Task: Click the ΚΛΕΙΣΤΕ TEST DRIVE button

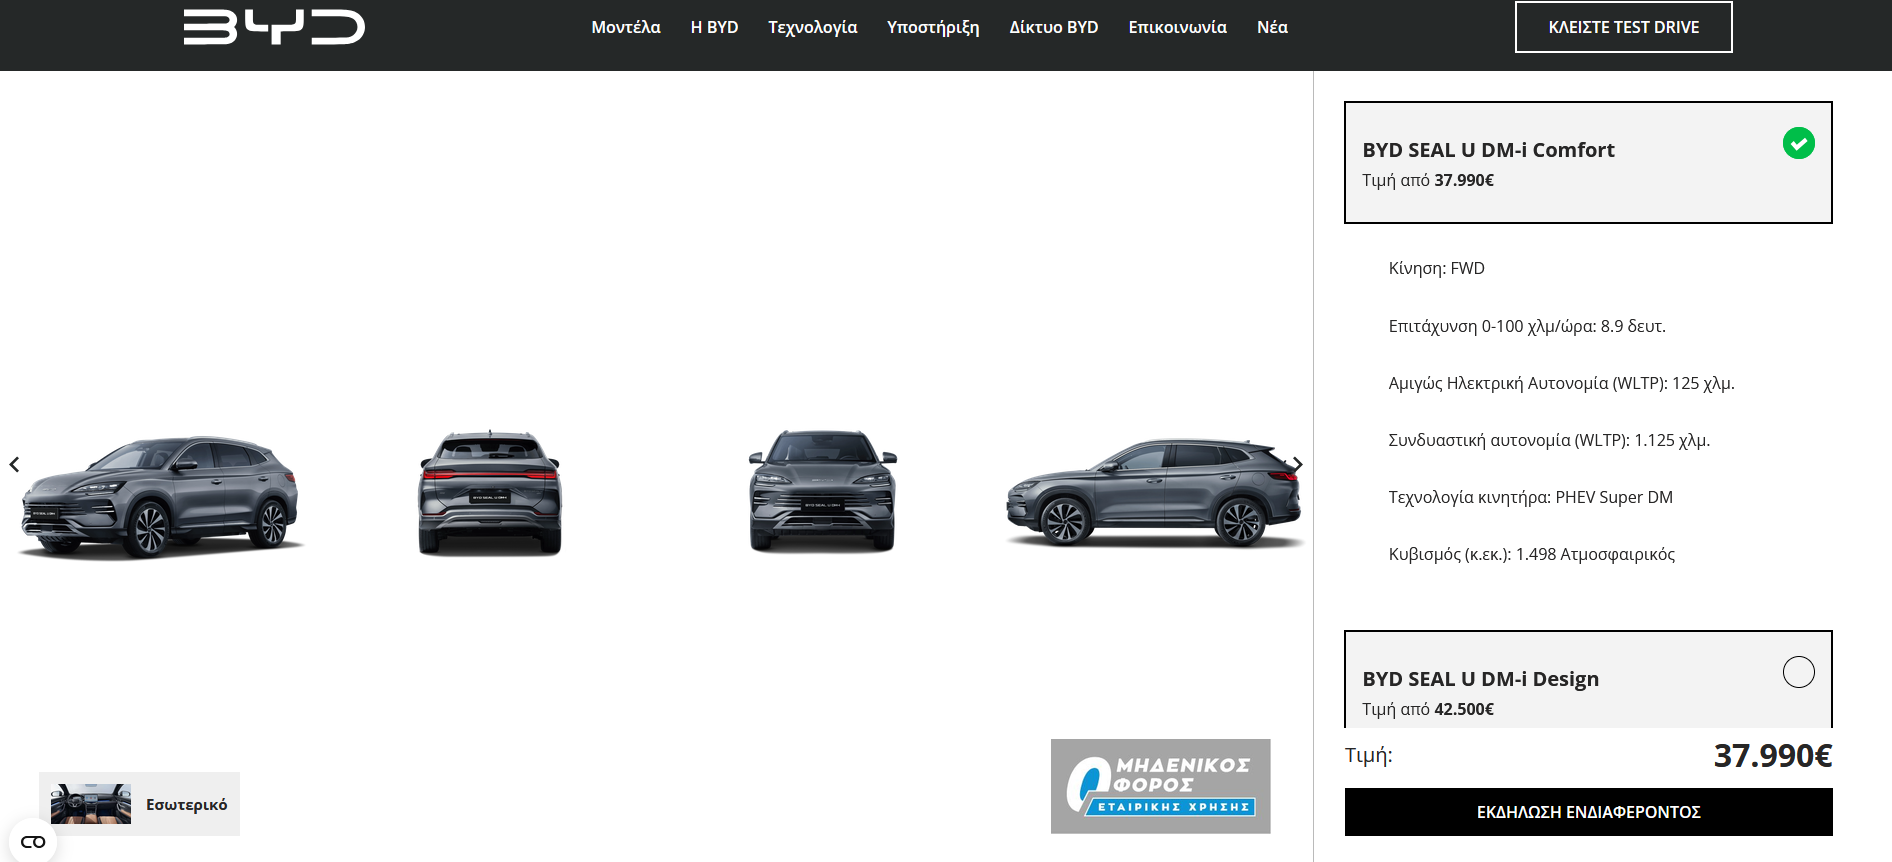Action: (x=1624, y=27)
